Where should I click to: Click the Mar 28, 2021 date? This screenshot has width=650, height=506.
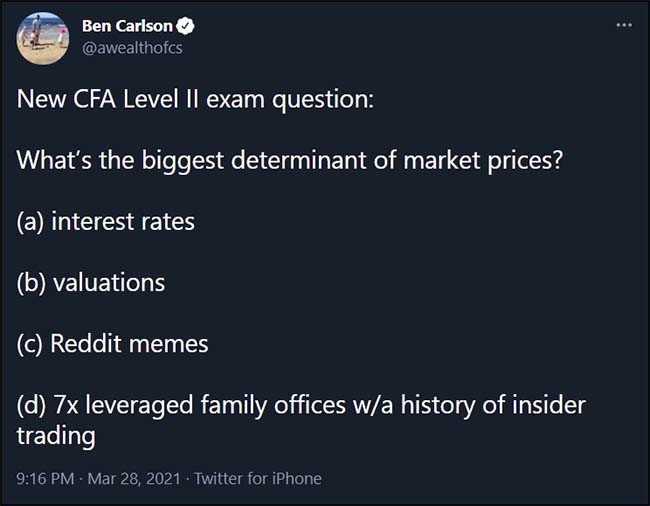click(135, 478)
